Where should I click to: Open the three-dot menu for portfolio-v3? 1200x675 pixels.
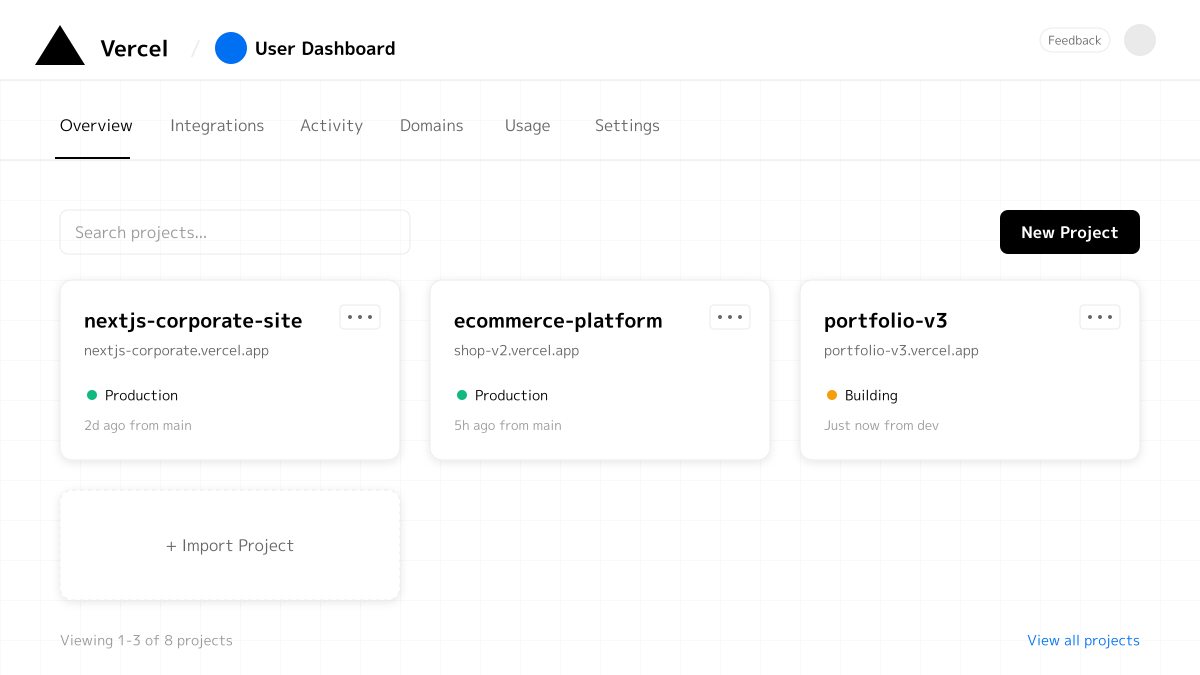(1100, 317)
